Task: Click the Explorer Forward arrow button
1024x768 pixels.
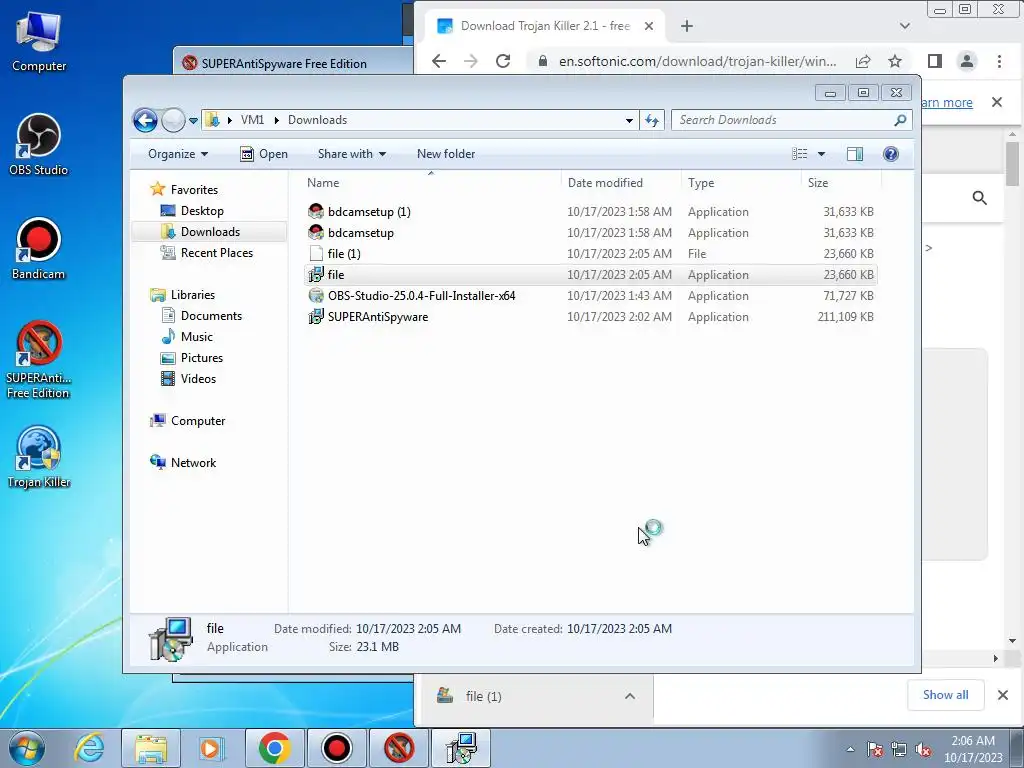Action: [173, 120]
